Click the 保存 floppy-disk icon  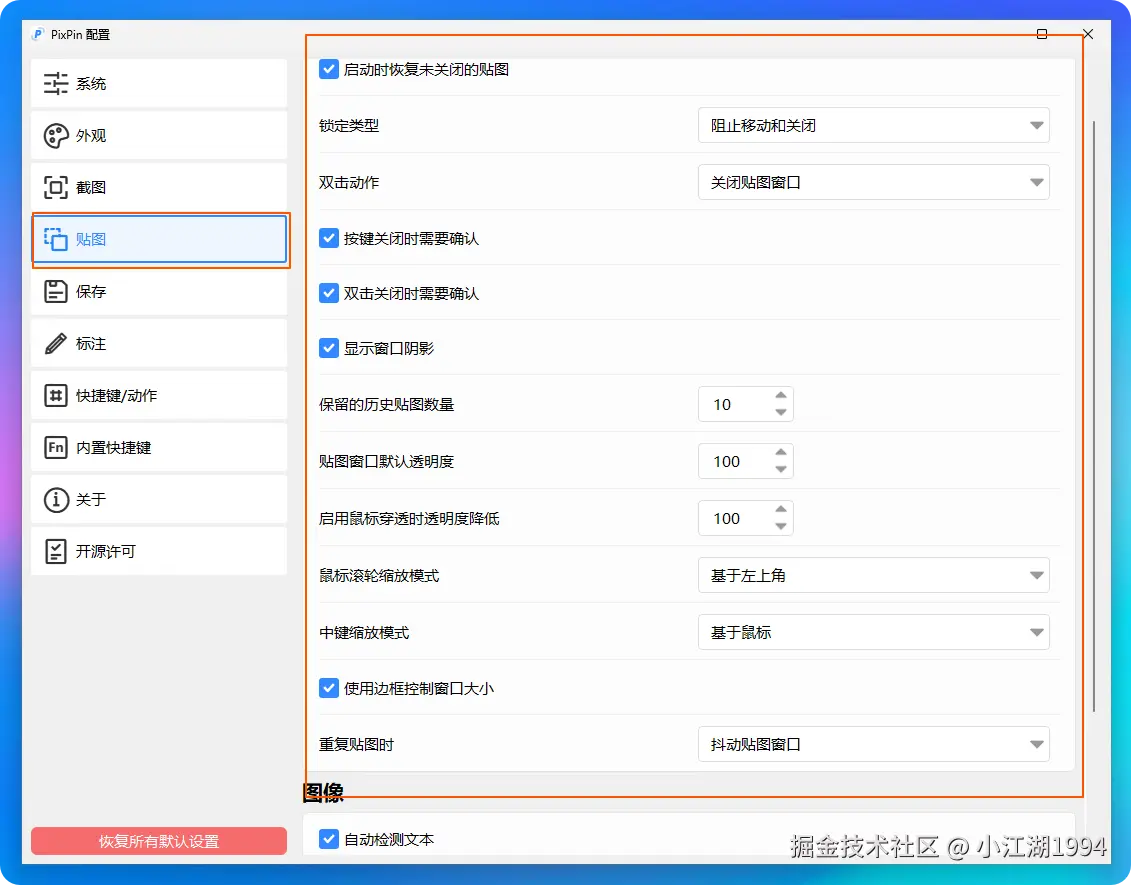56,291
